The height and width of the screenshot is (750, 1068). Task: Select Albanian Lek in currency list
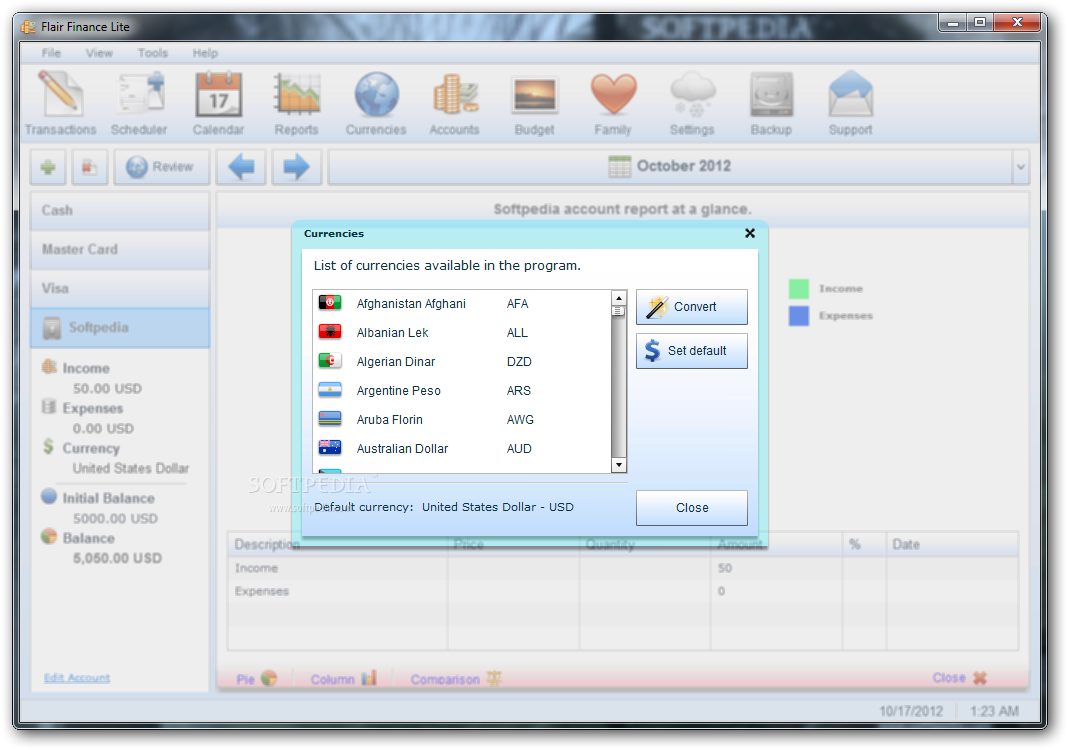point(462,333)
